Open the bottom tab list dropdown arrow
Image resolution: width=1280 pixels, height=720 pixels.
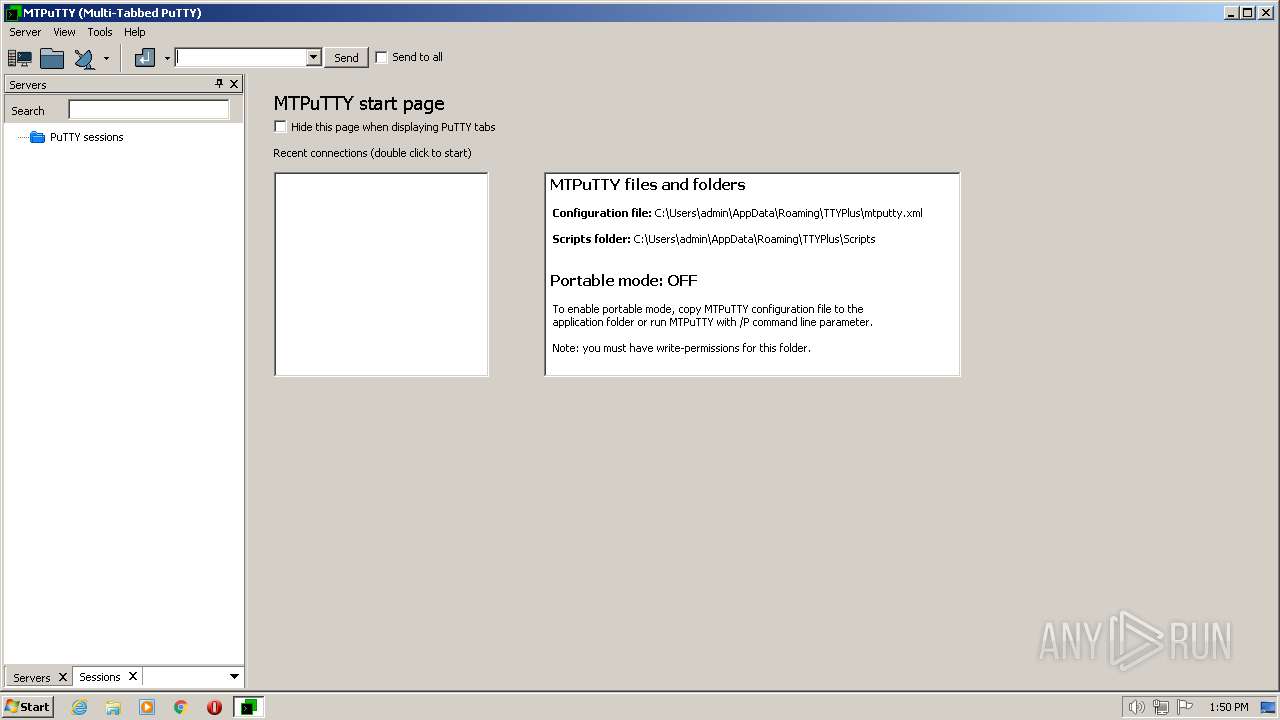(235, 677)
